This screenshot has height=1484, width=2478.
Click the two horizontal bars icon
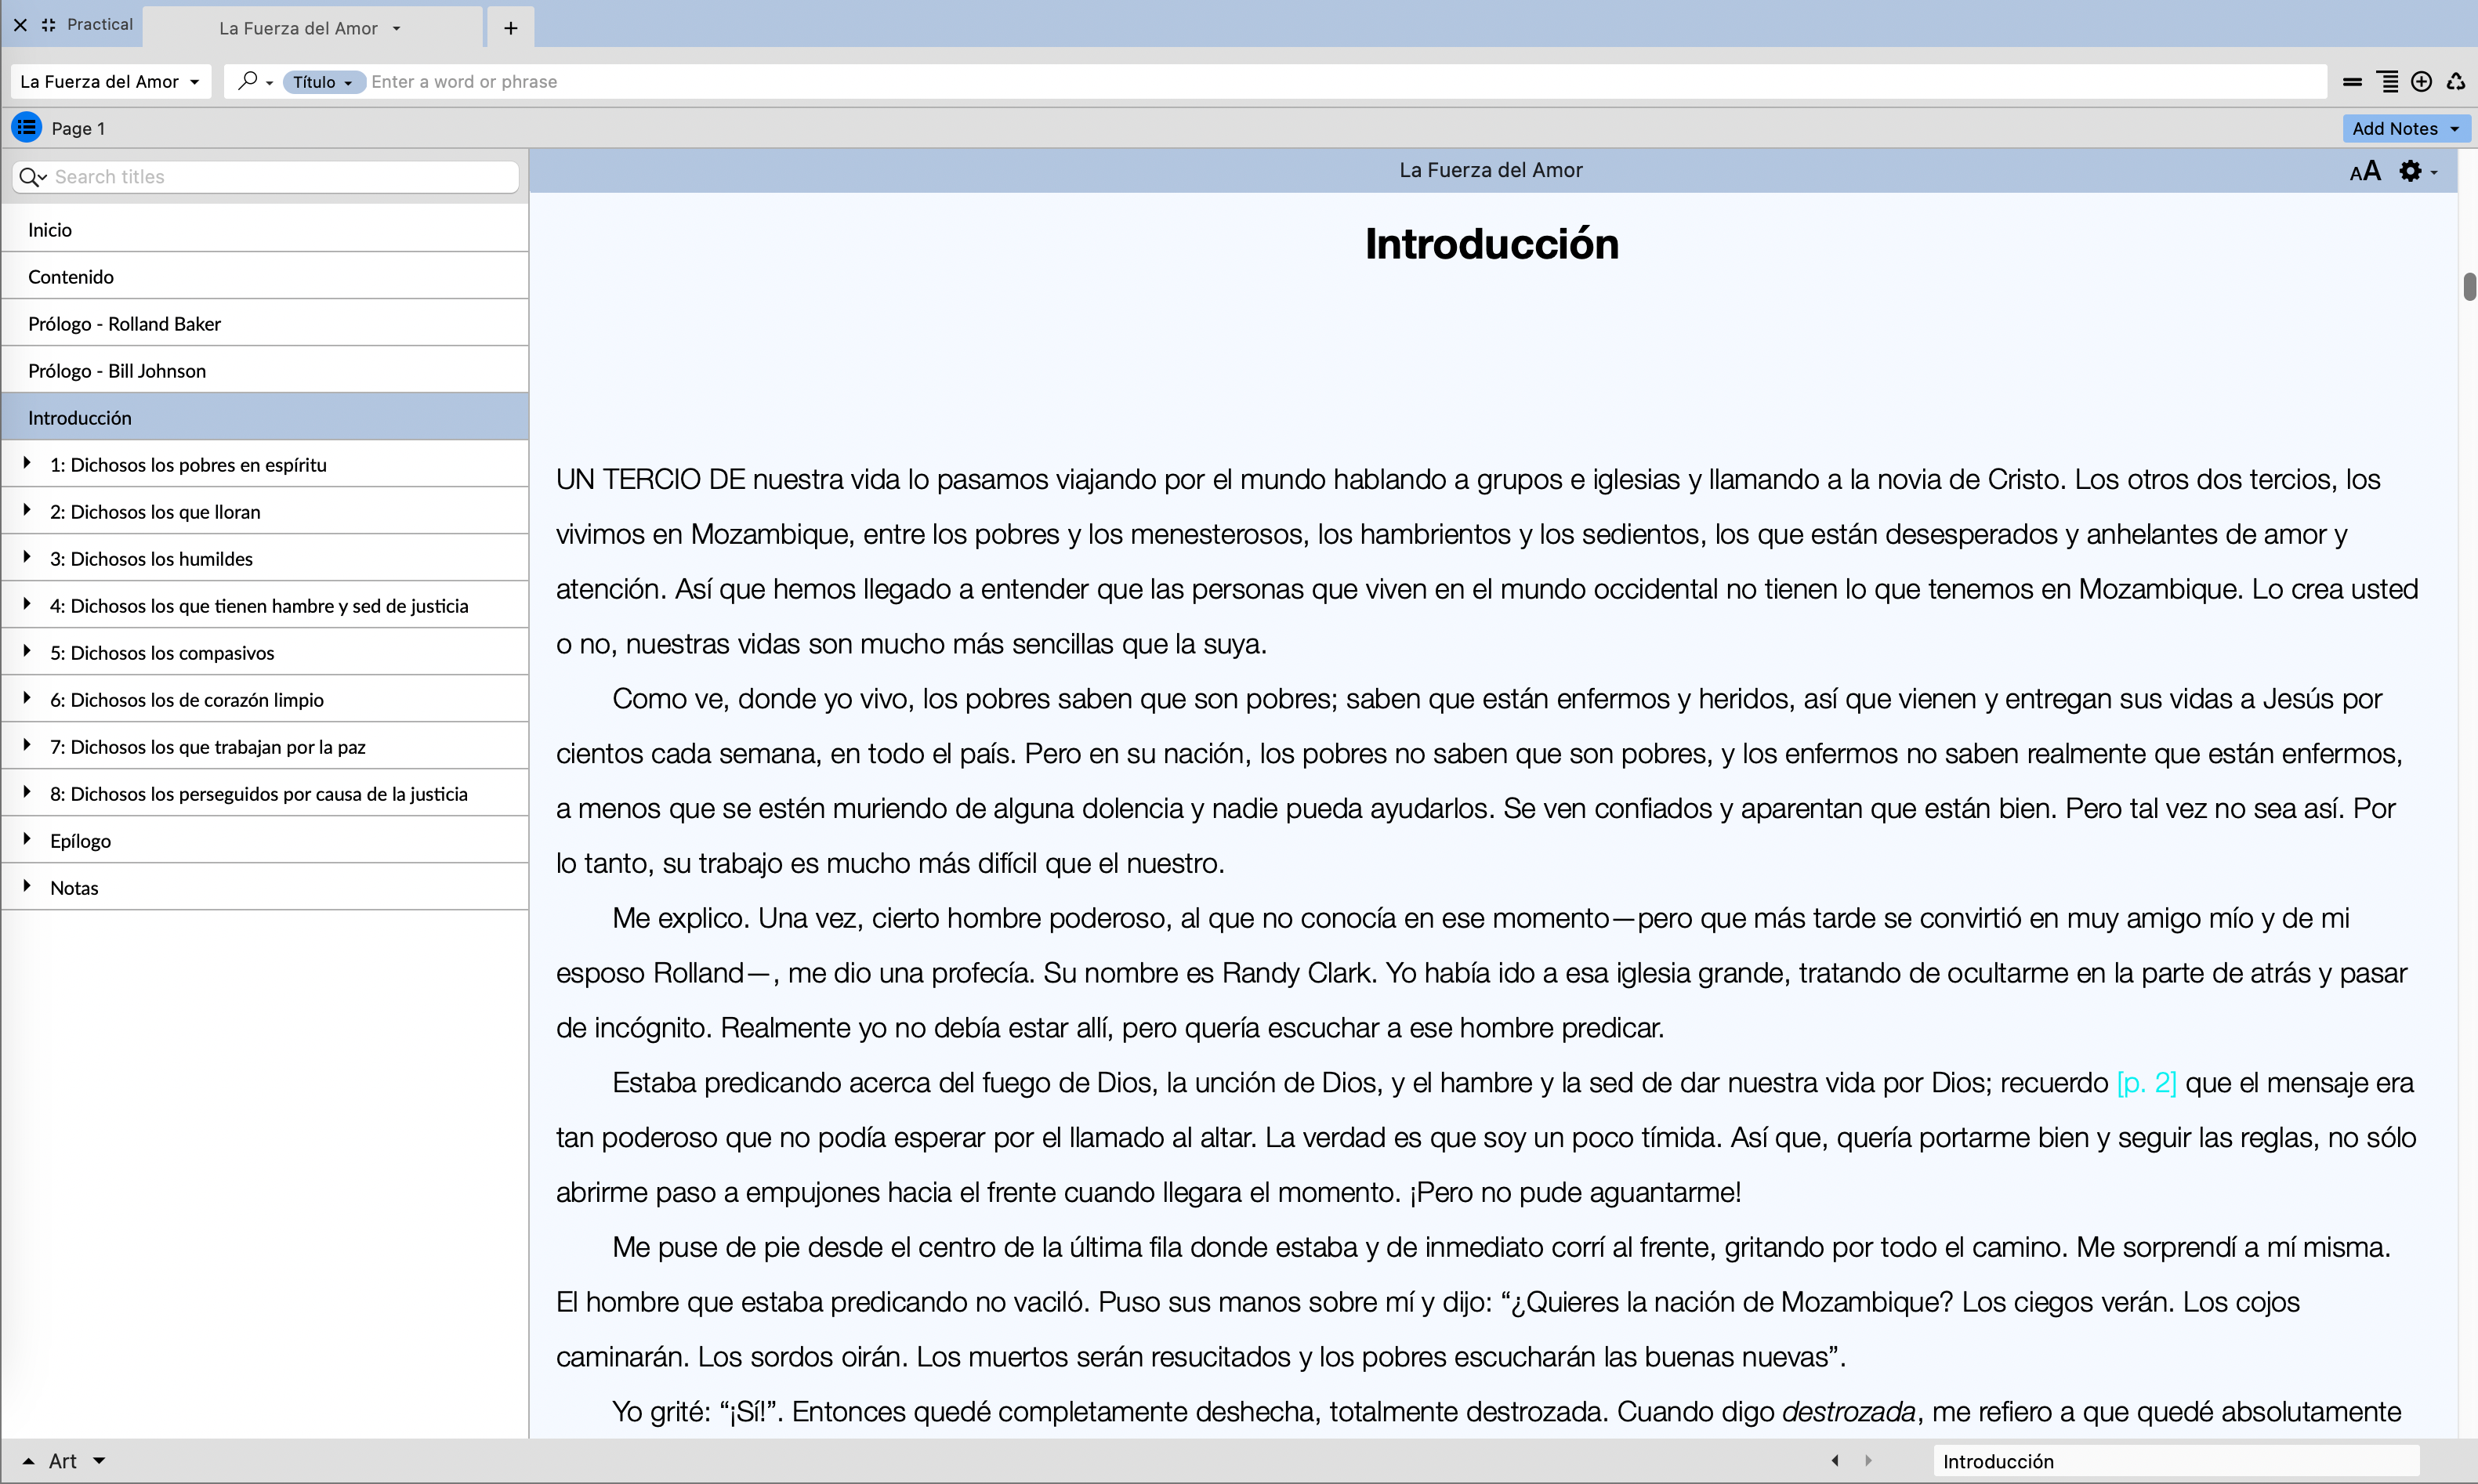click(x=2352, y=82)
